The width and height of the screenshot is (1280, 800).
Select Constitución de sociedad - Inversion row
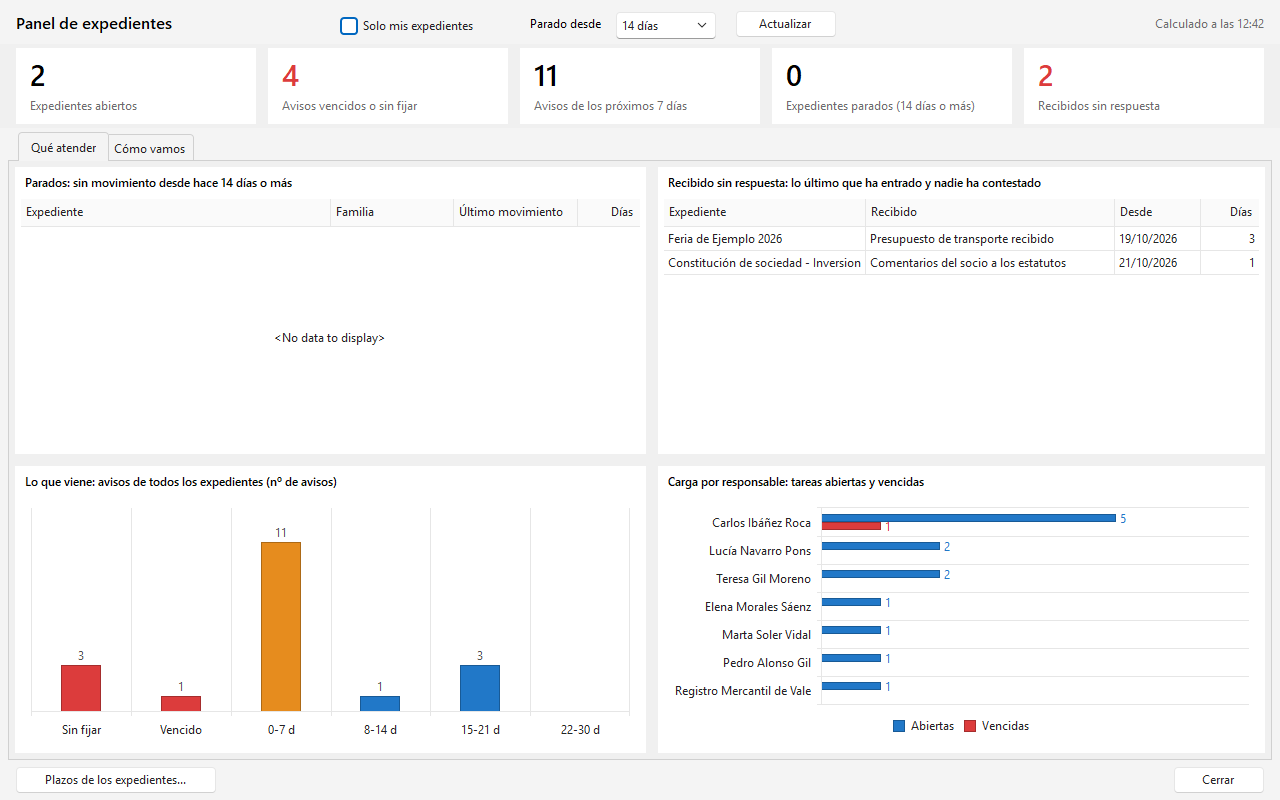(x=961, y=263)
